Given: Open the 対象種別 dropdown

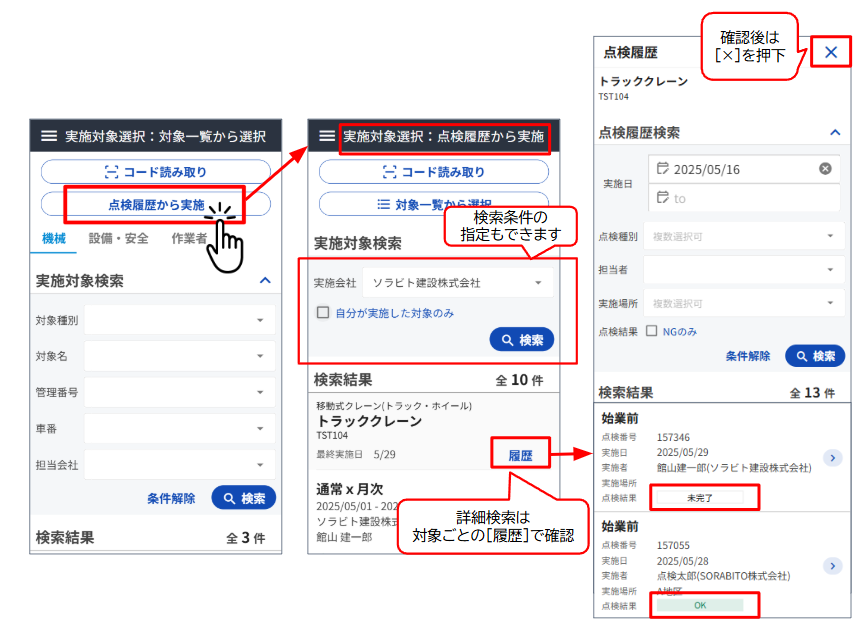Looking at the screenshot, I should pos(180,320).
